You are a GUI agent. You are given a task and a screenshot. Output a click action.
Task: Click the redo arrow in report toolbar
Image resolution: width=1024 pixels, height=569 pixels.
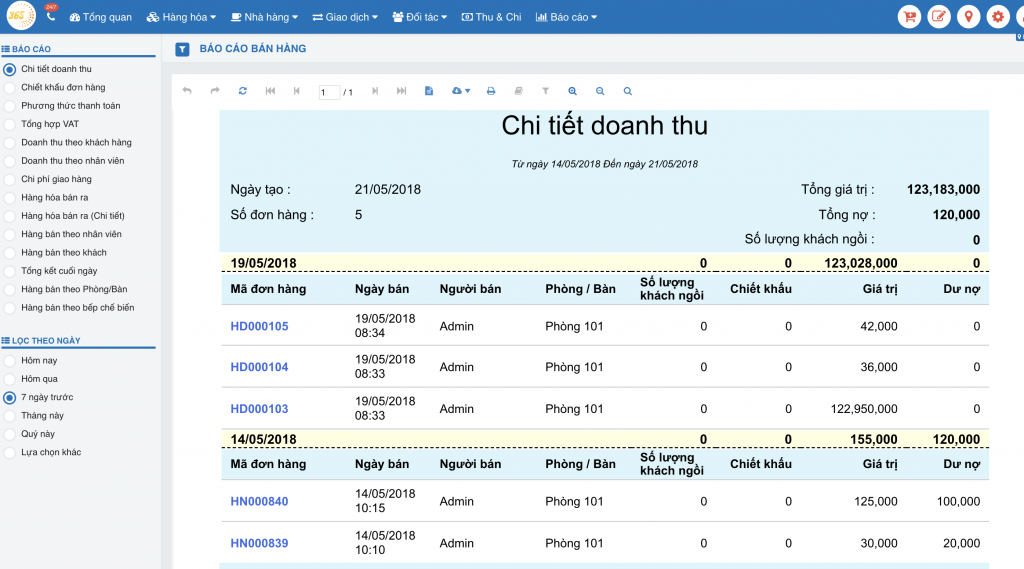pos(215,91)
